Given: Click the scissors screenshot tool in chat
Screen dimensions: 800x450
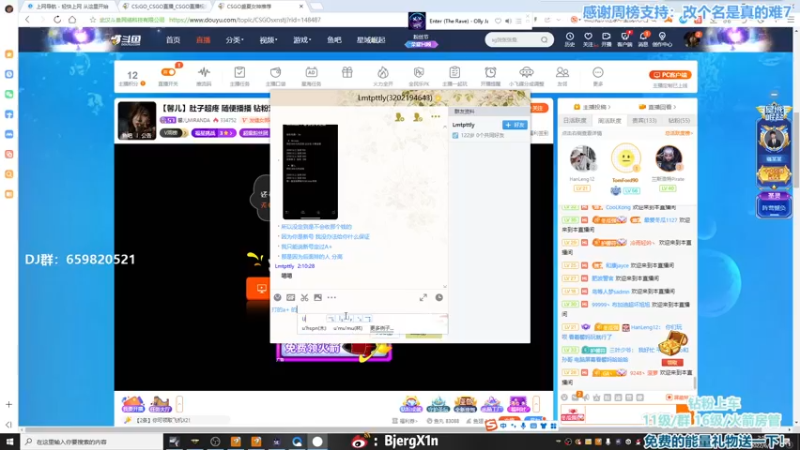Looking at the screenshot, I should (x=305, y=297).
